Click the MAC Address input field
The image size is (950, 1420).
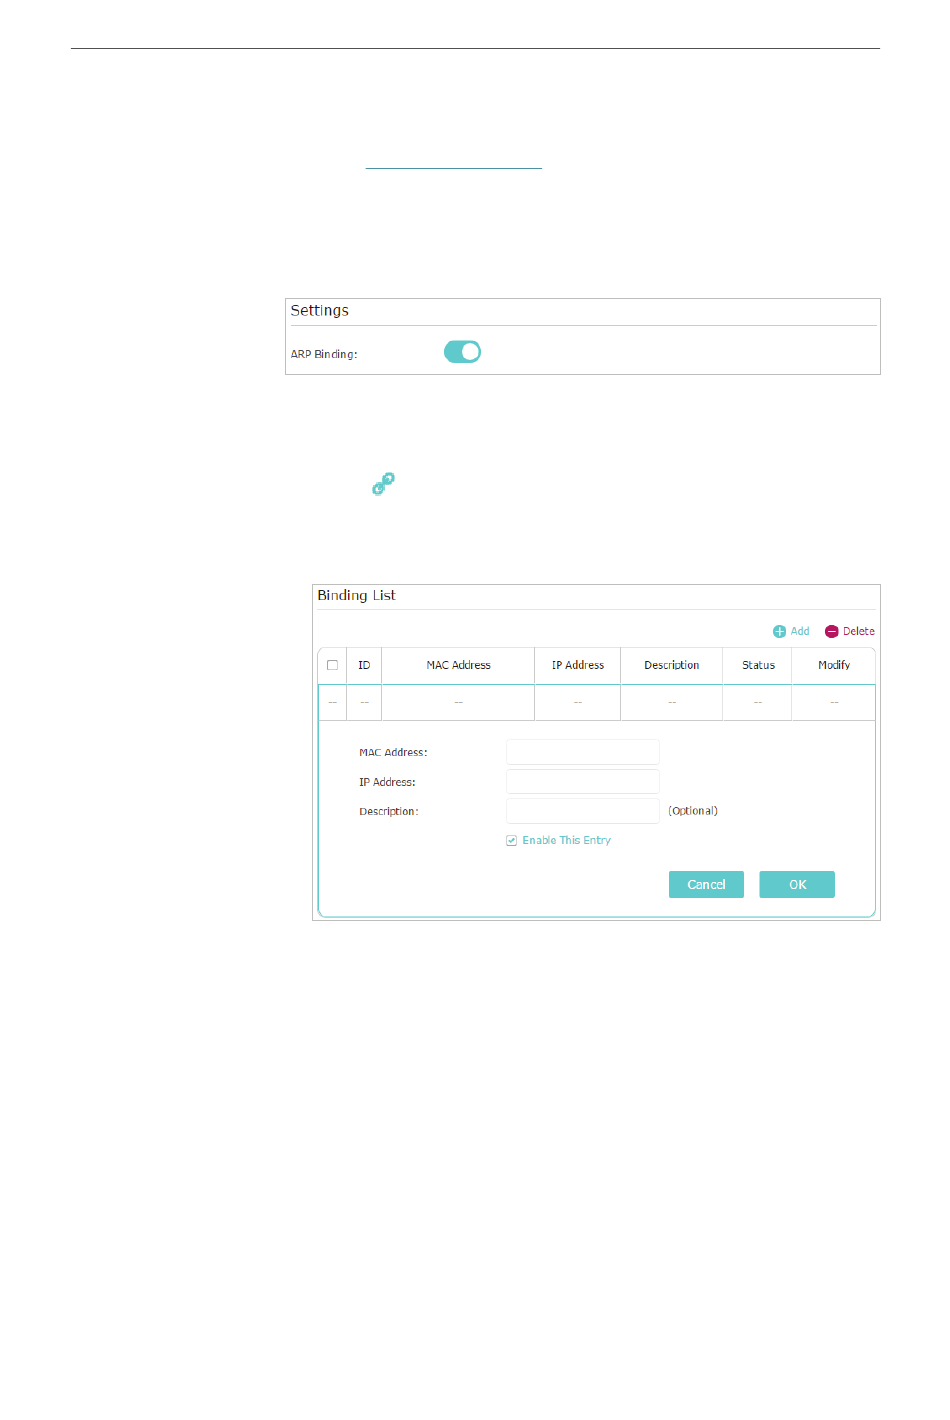tap(582, 752)
